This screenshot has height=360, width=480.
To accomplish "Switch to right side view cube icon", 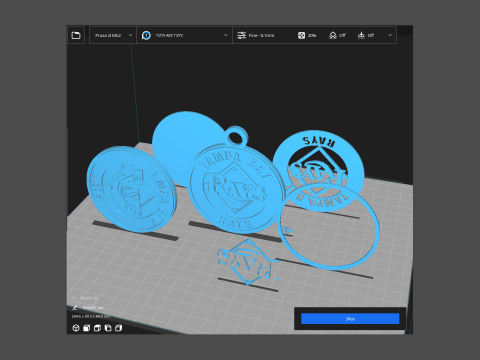I will [118, 328].
